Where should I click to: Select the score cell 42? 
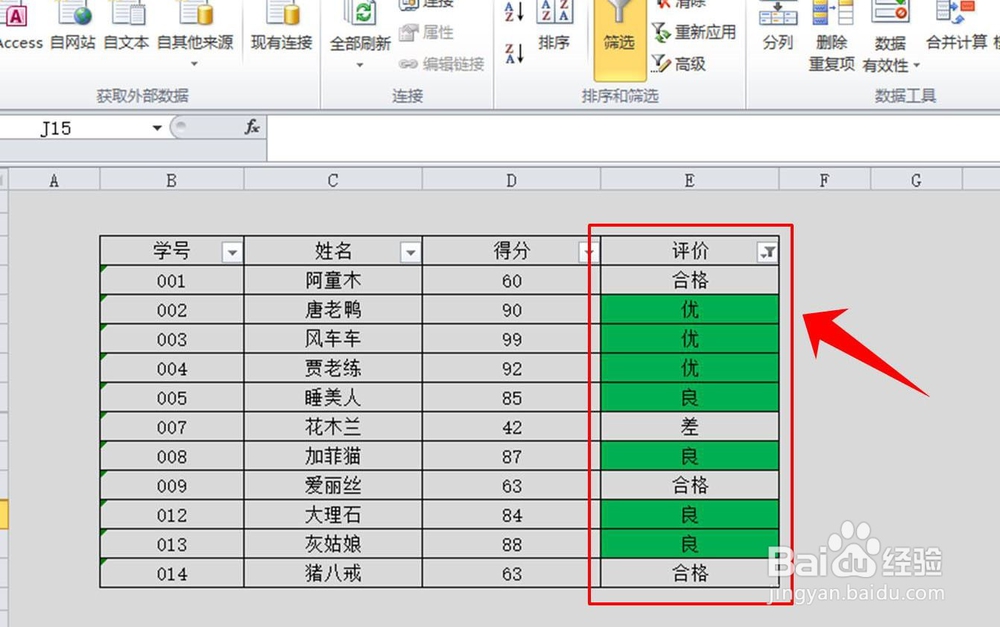511,427
